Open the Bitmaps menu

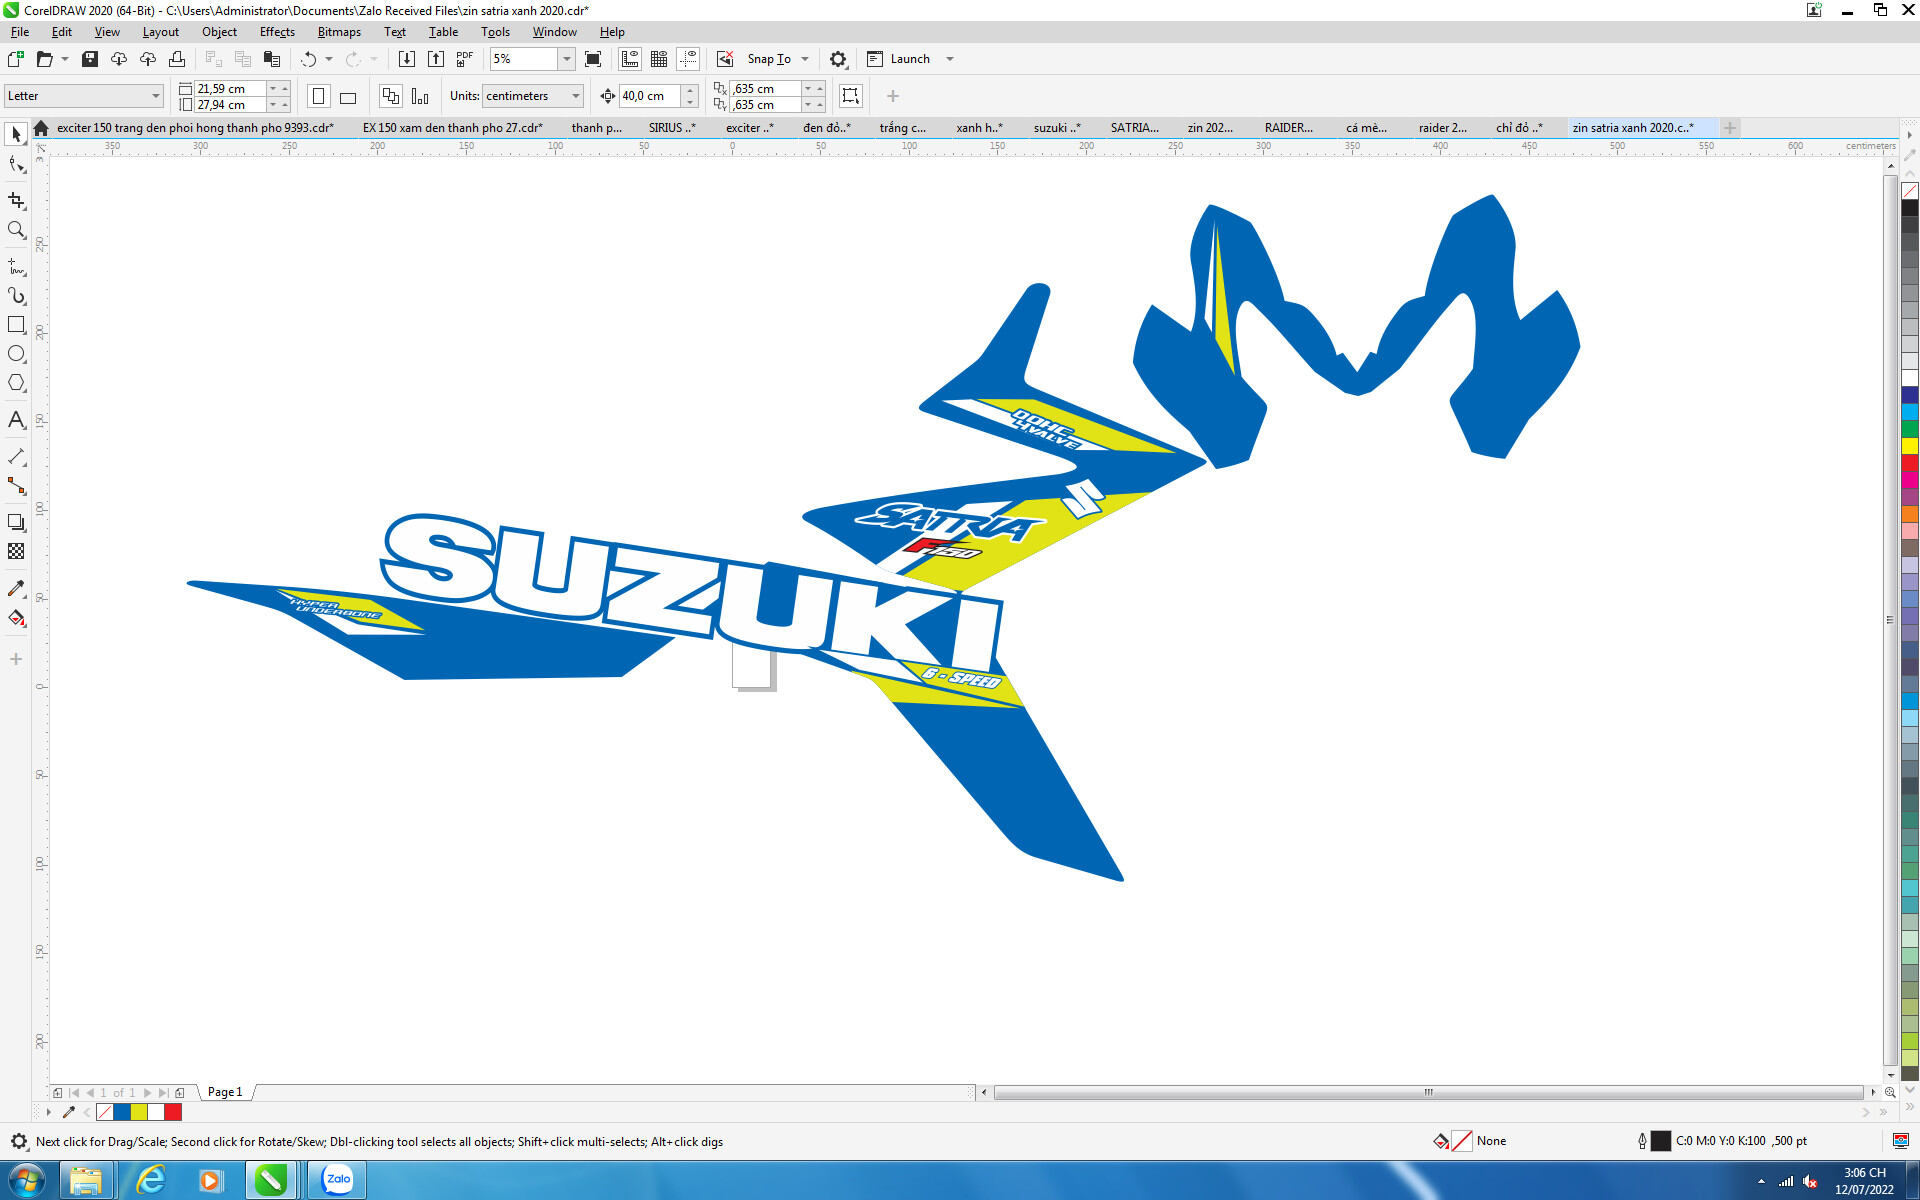pyautogui.click(x=339, y=32)
